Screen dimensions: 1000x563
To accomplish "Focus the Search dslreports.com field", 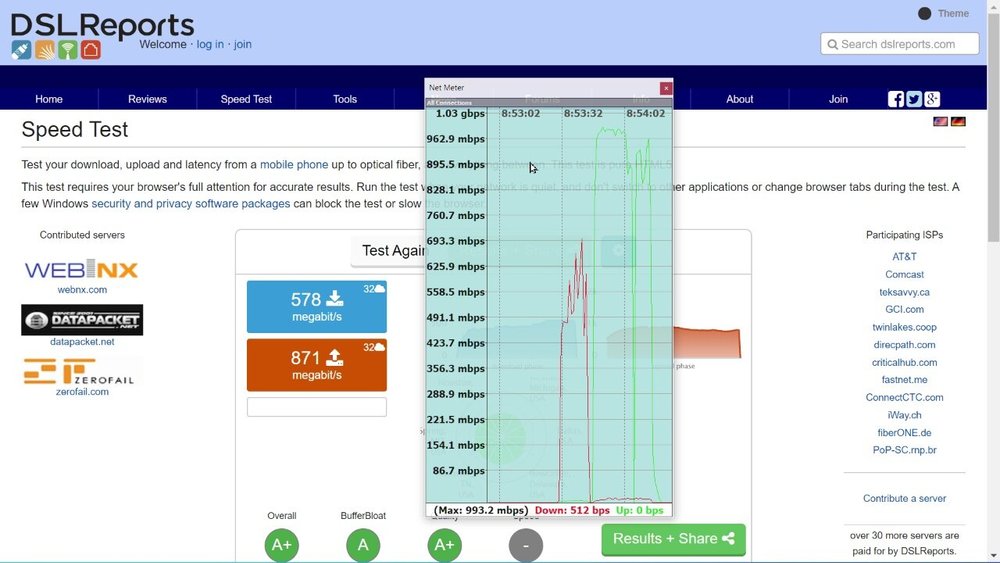I will (x=899, y=44).
